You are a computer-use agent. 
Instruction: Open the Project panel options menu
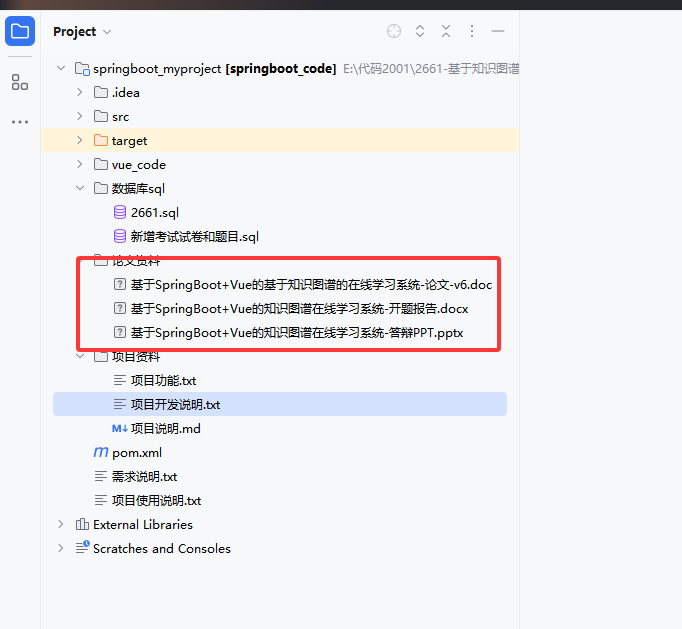[x=472, y=31]
